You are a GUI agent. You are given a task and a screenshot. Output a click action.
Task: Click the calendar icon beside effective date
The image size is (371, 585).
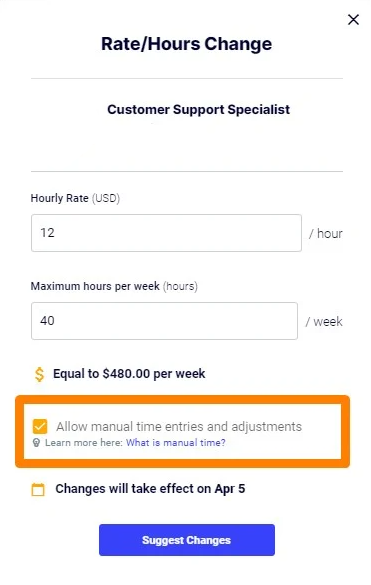click(x=38, y=489)
